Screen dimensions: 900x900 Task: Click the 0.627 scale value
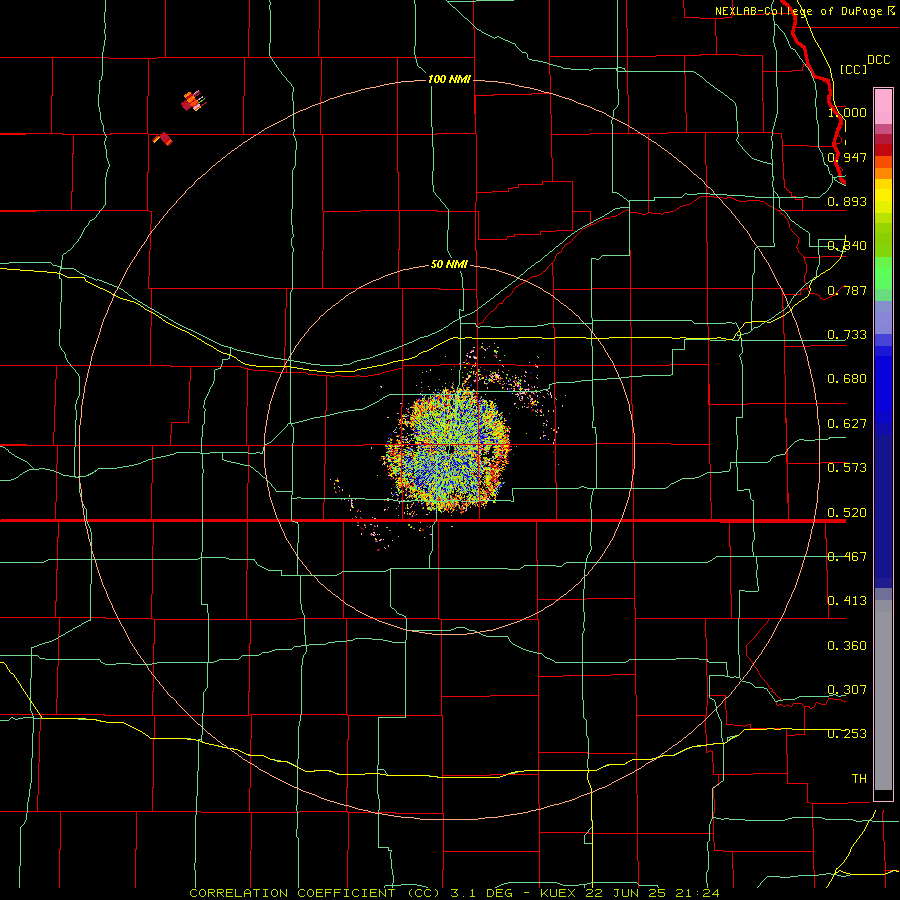pyautogui.click(x=847, y=424)
